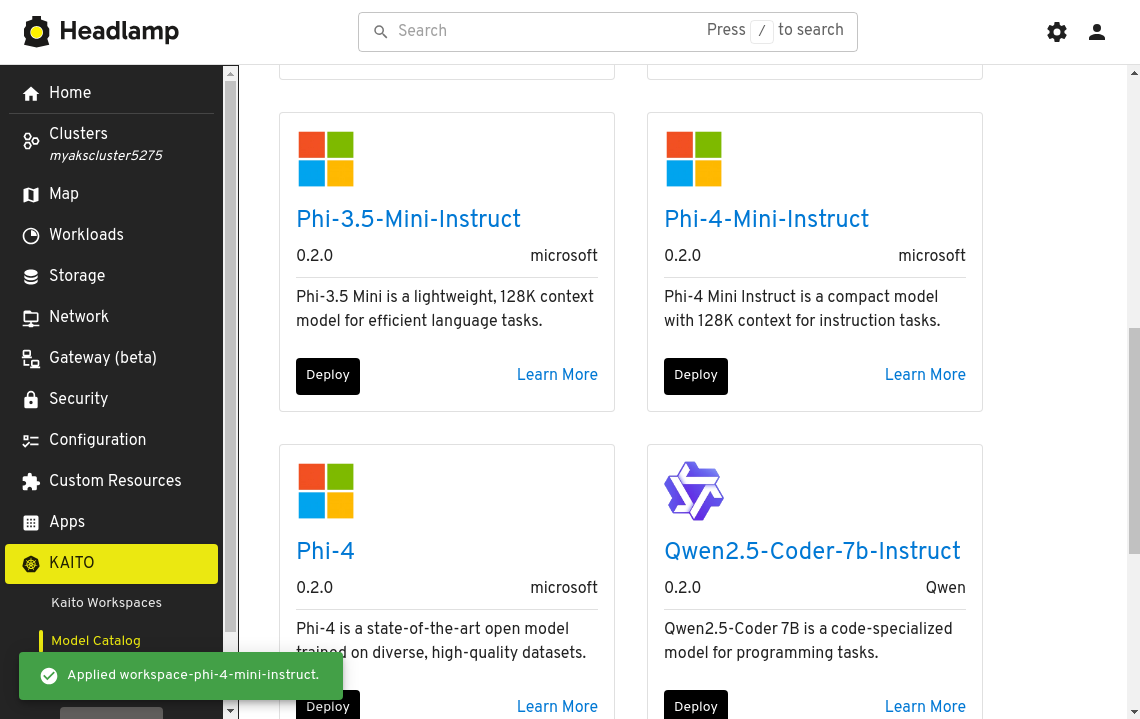This screenshot has height=719, width=1140.
Task: Select Kaito Workspaces submenu
Action: (106, 603)
